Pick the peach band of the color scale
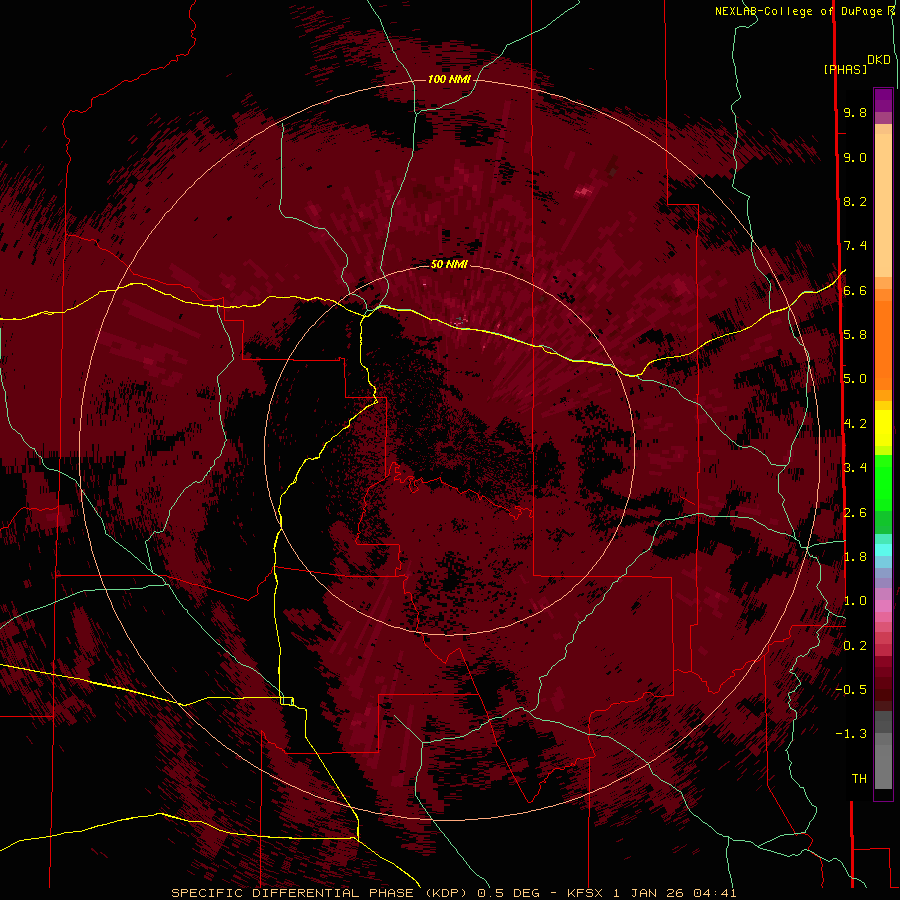The width and height of the screenshot is (900, 900). [883, 205]
